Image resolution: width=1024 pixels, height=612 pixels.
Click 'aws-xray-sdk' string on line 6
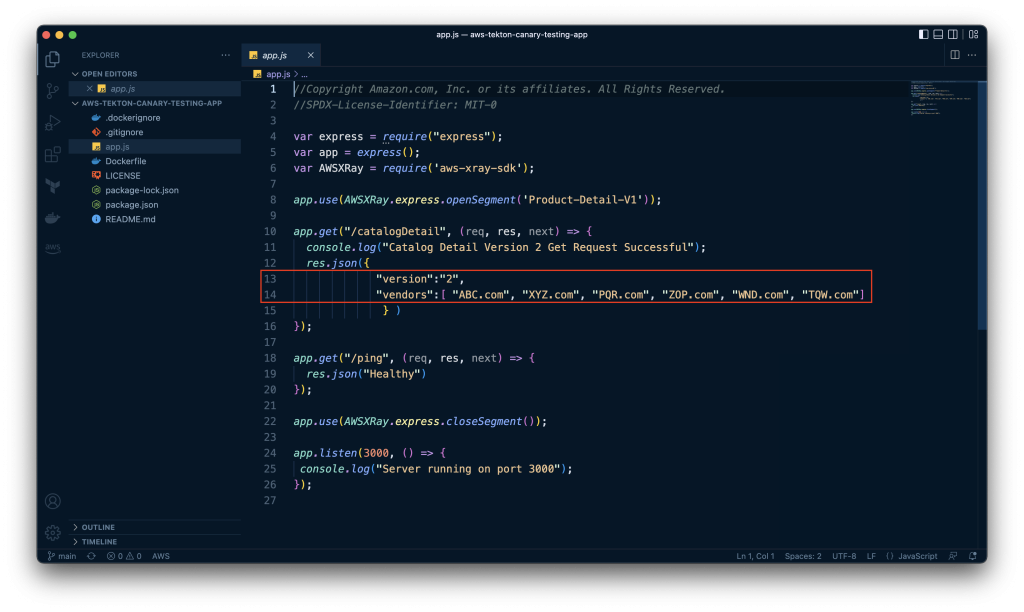click(478, 169)
